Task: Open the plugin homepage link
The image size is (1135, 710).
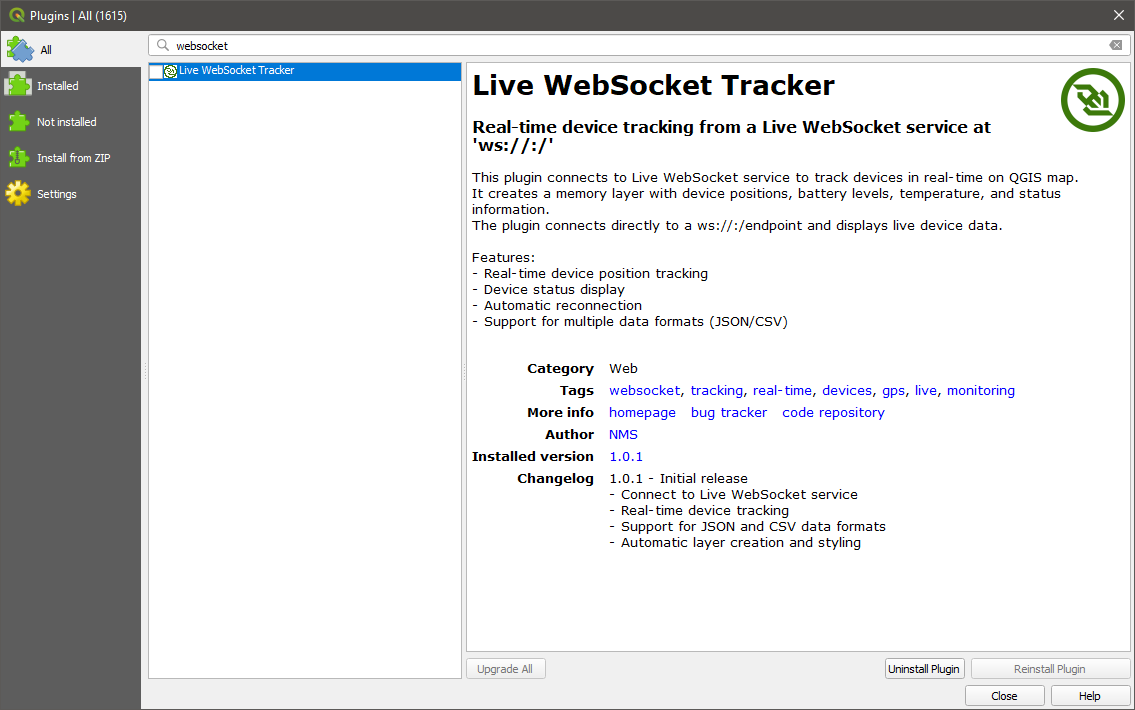Action: pyautogui.click(x=642, y=413)
